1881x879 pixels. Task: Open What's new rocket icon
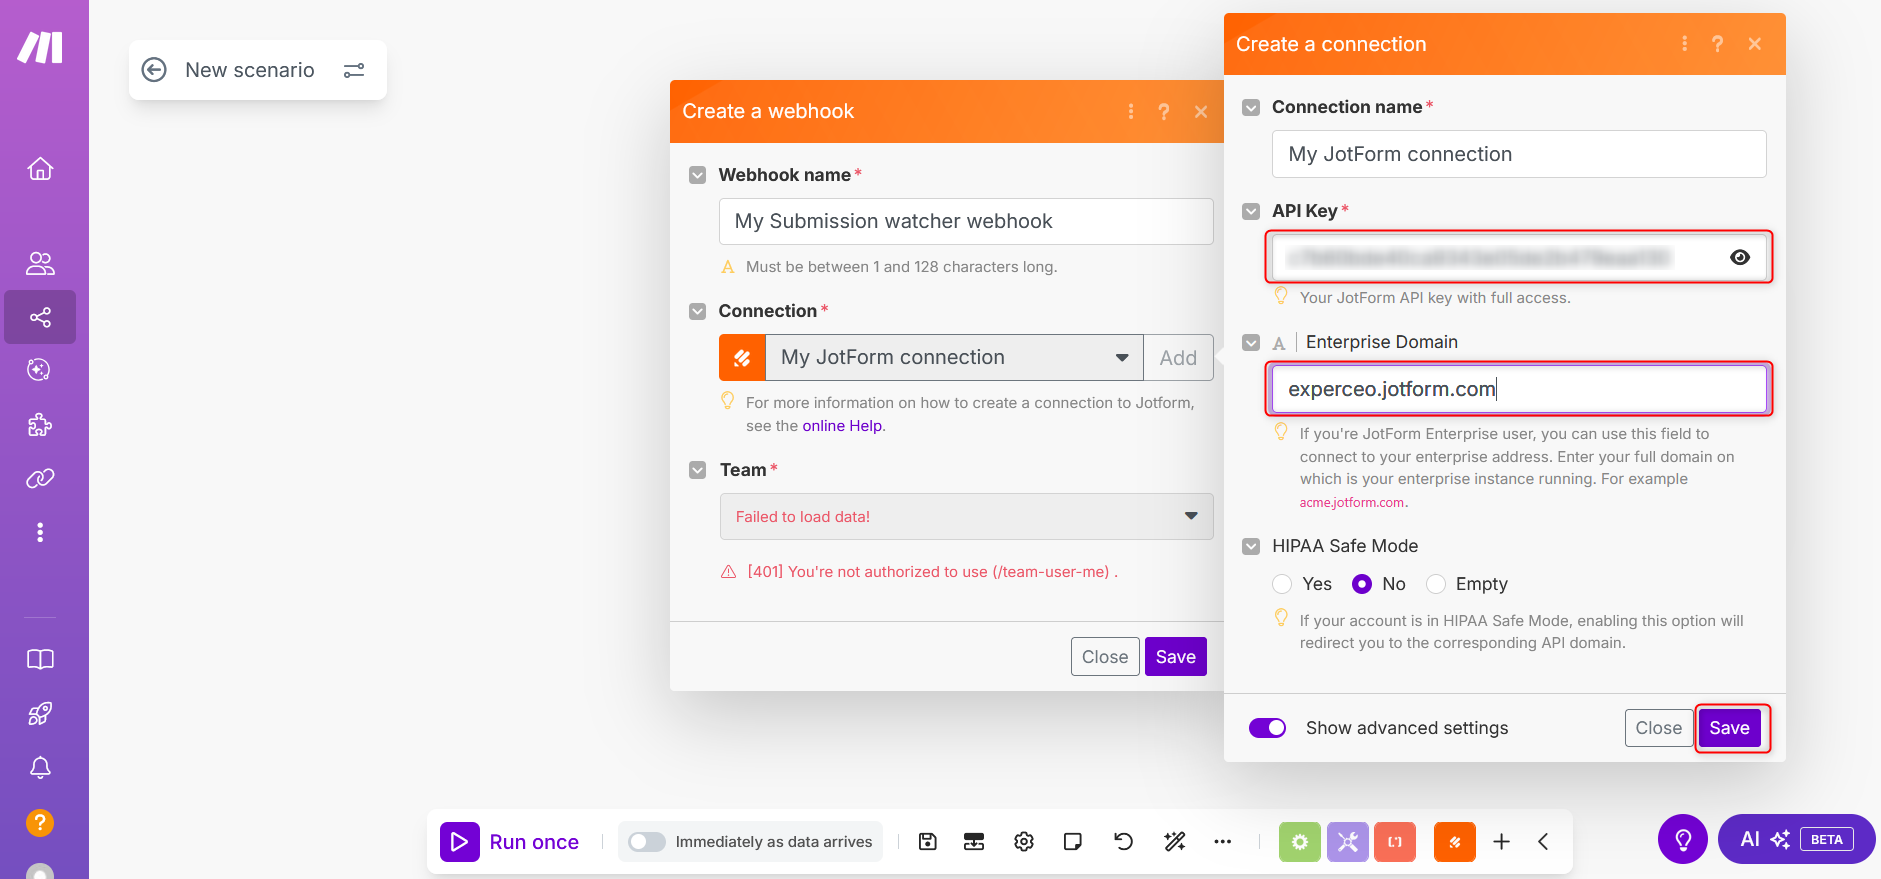pos(40,713)
